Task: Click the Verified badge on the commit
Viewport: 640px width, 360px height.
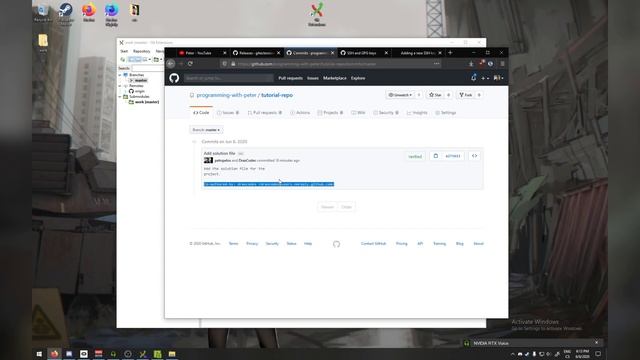Action: (x=415, y=156)
